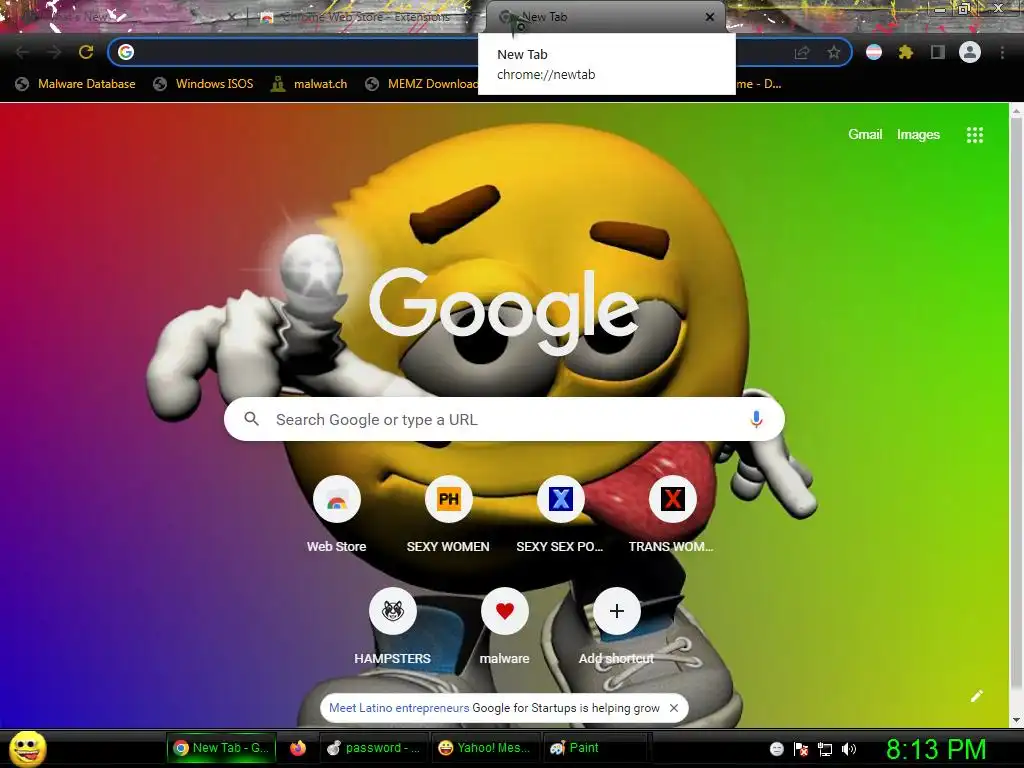Open the striped flag extension icon

tap(874, 52)
